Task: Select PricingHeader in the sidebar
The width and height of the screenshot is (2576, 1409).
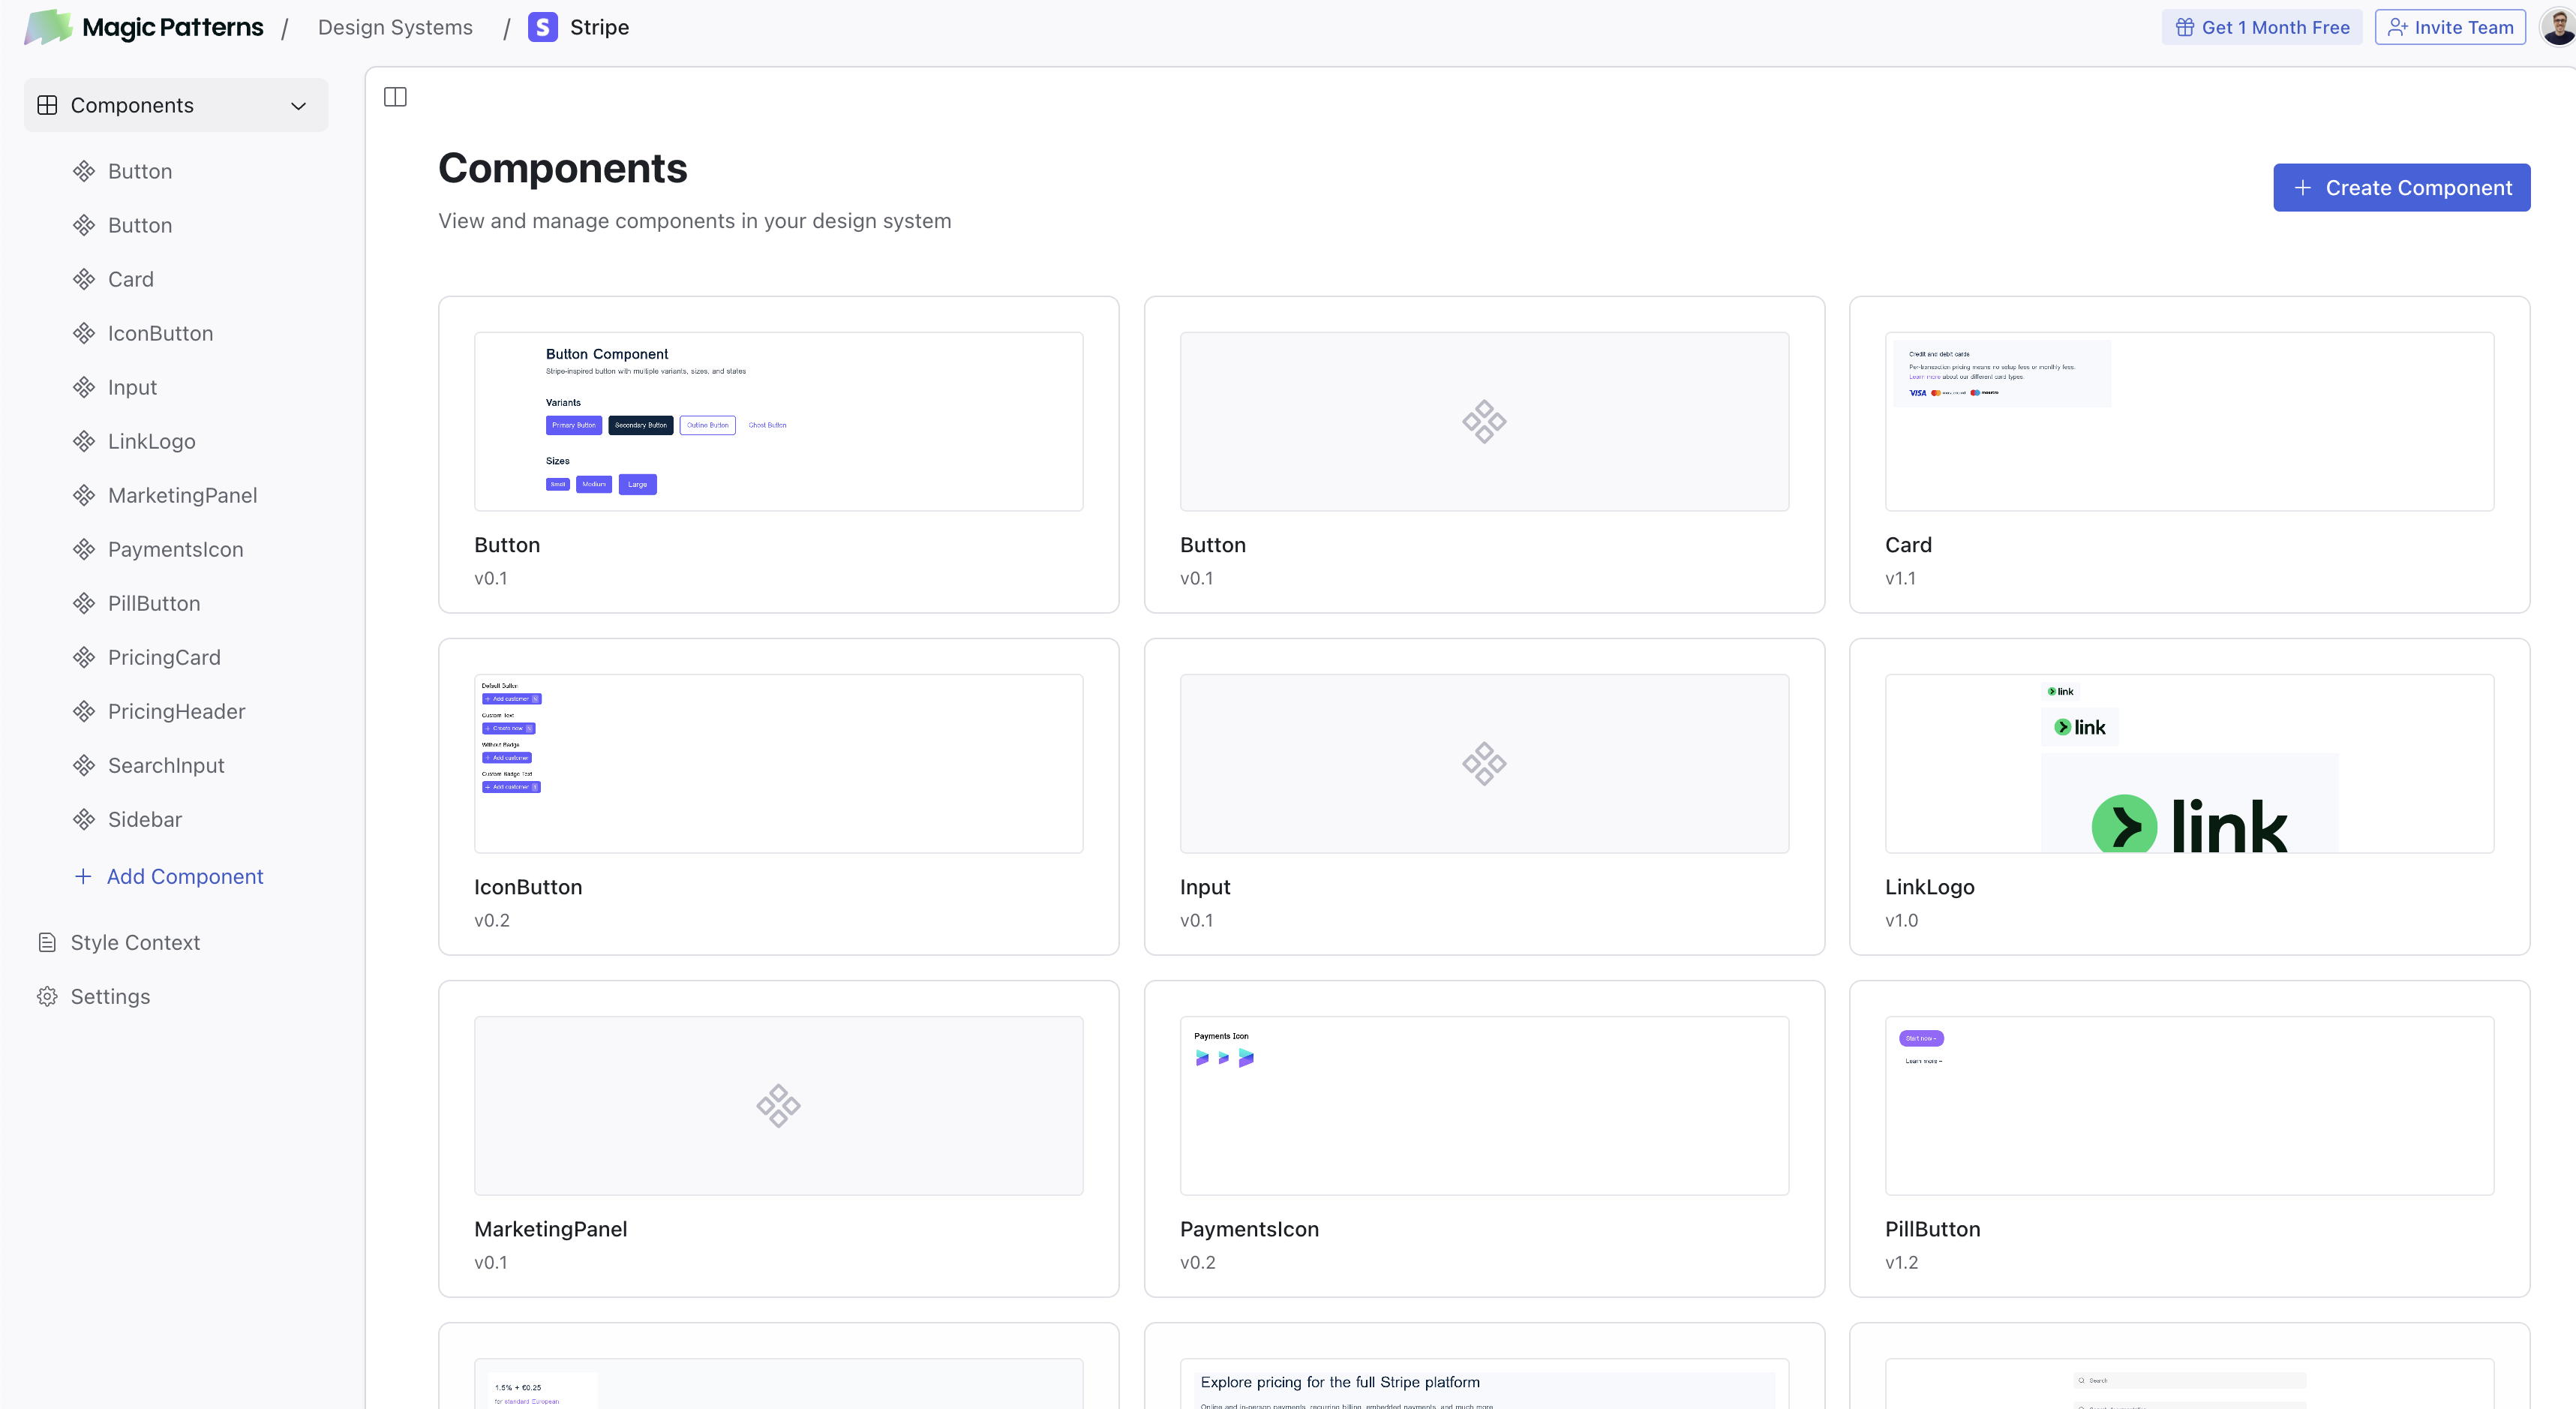Action: point(176,710)
